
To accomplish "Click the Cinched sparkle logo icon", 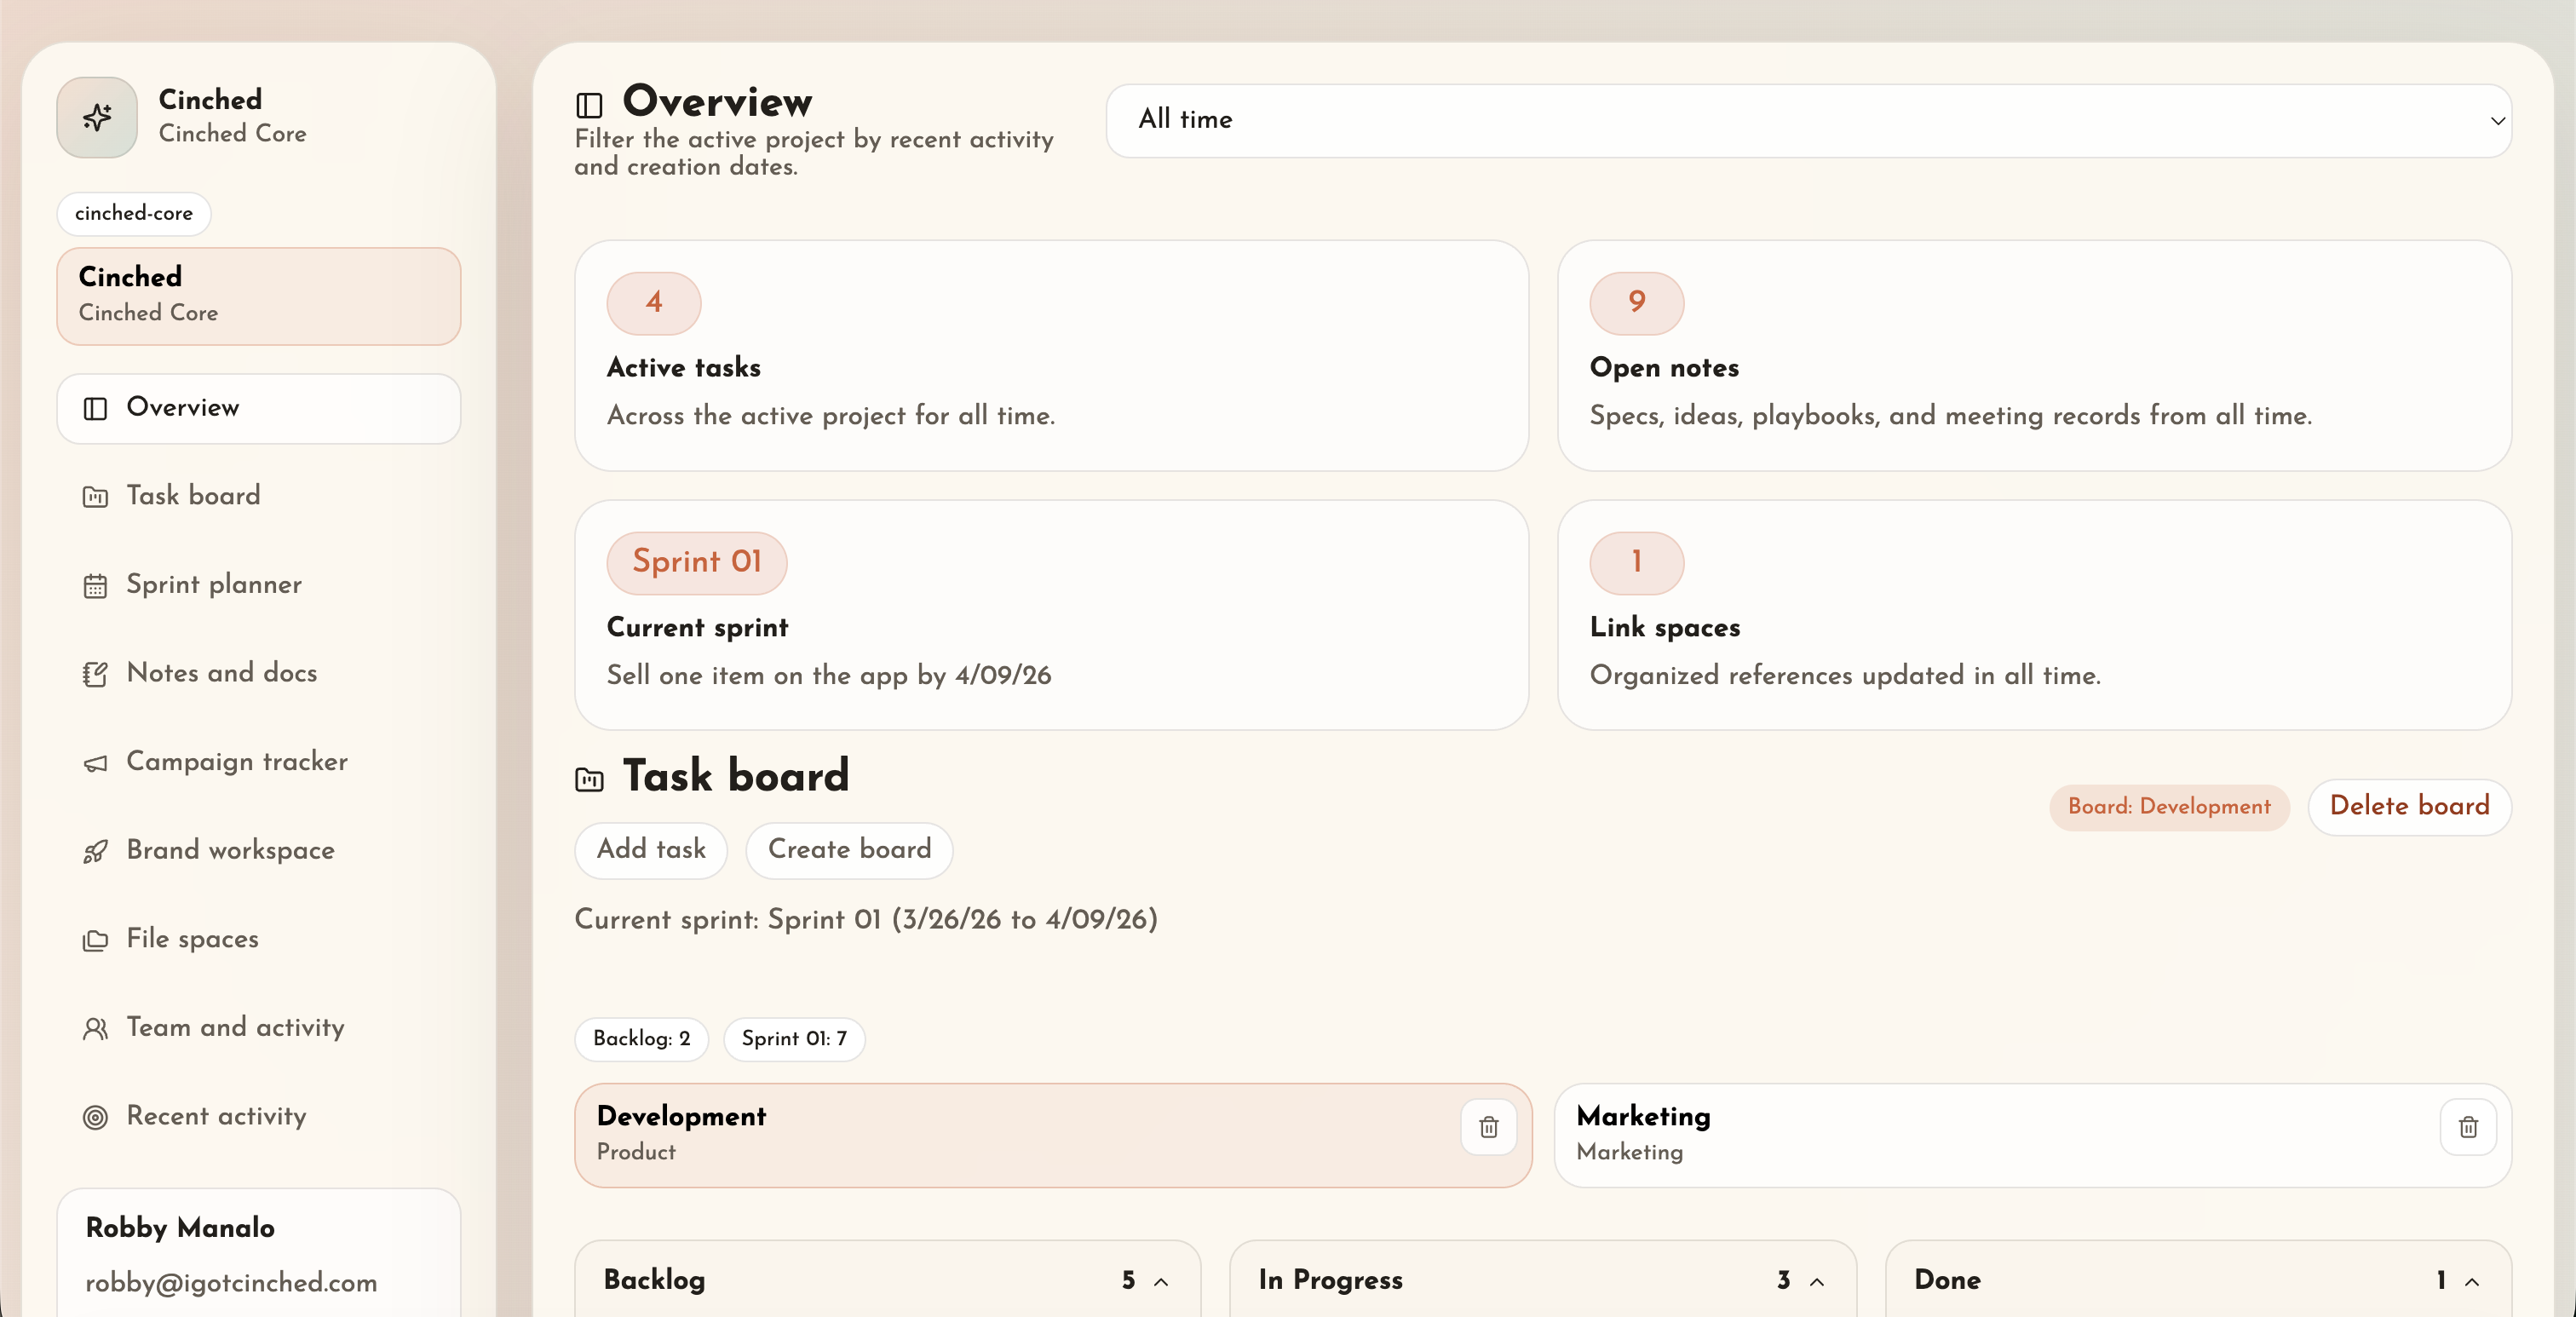I will (x=97, y=117).
